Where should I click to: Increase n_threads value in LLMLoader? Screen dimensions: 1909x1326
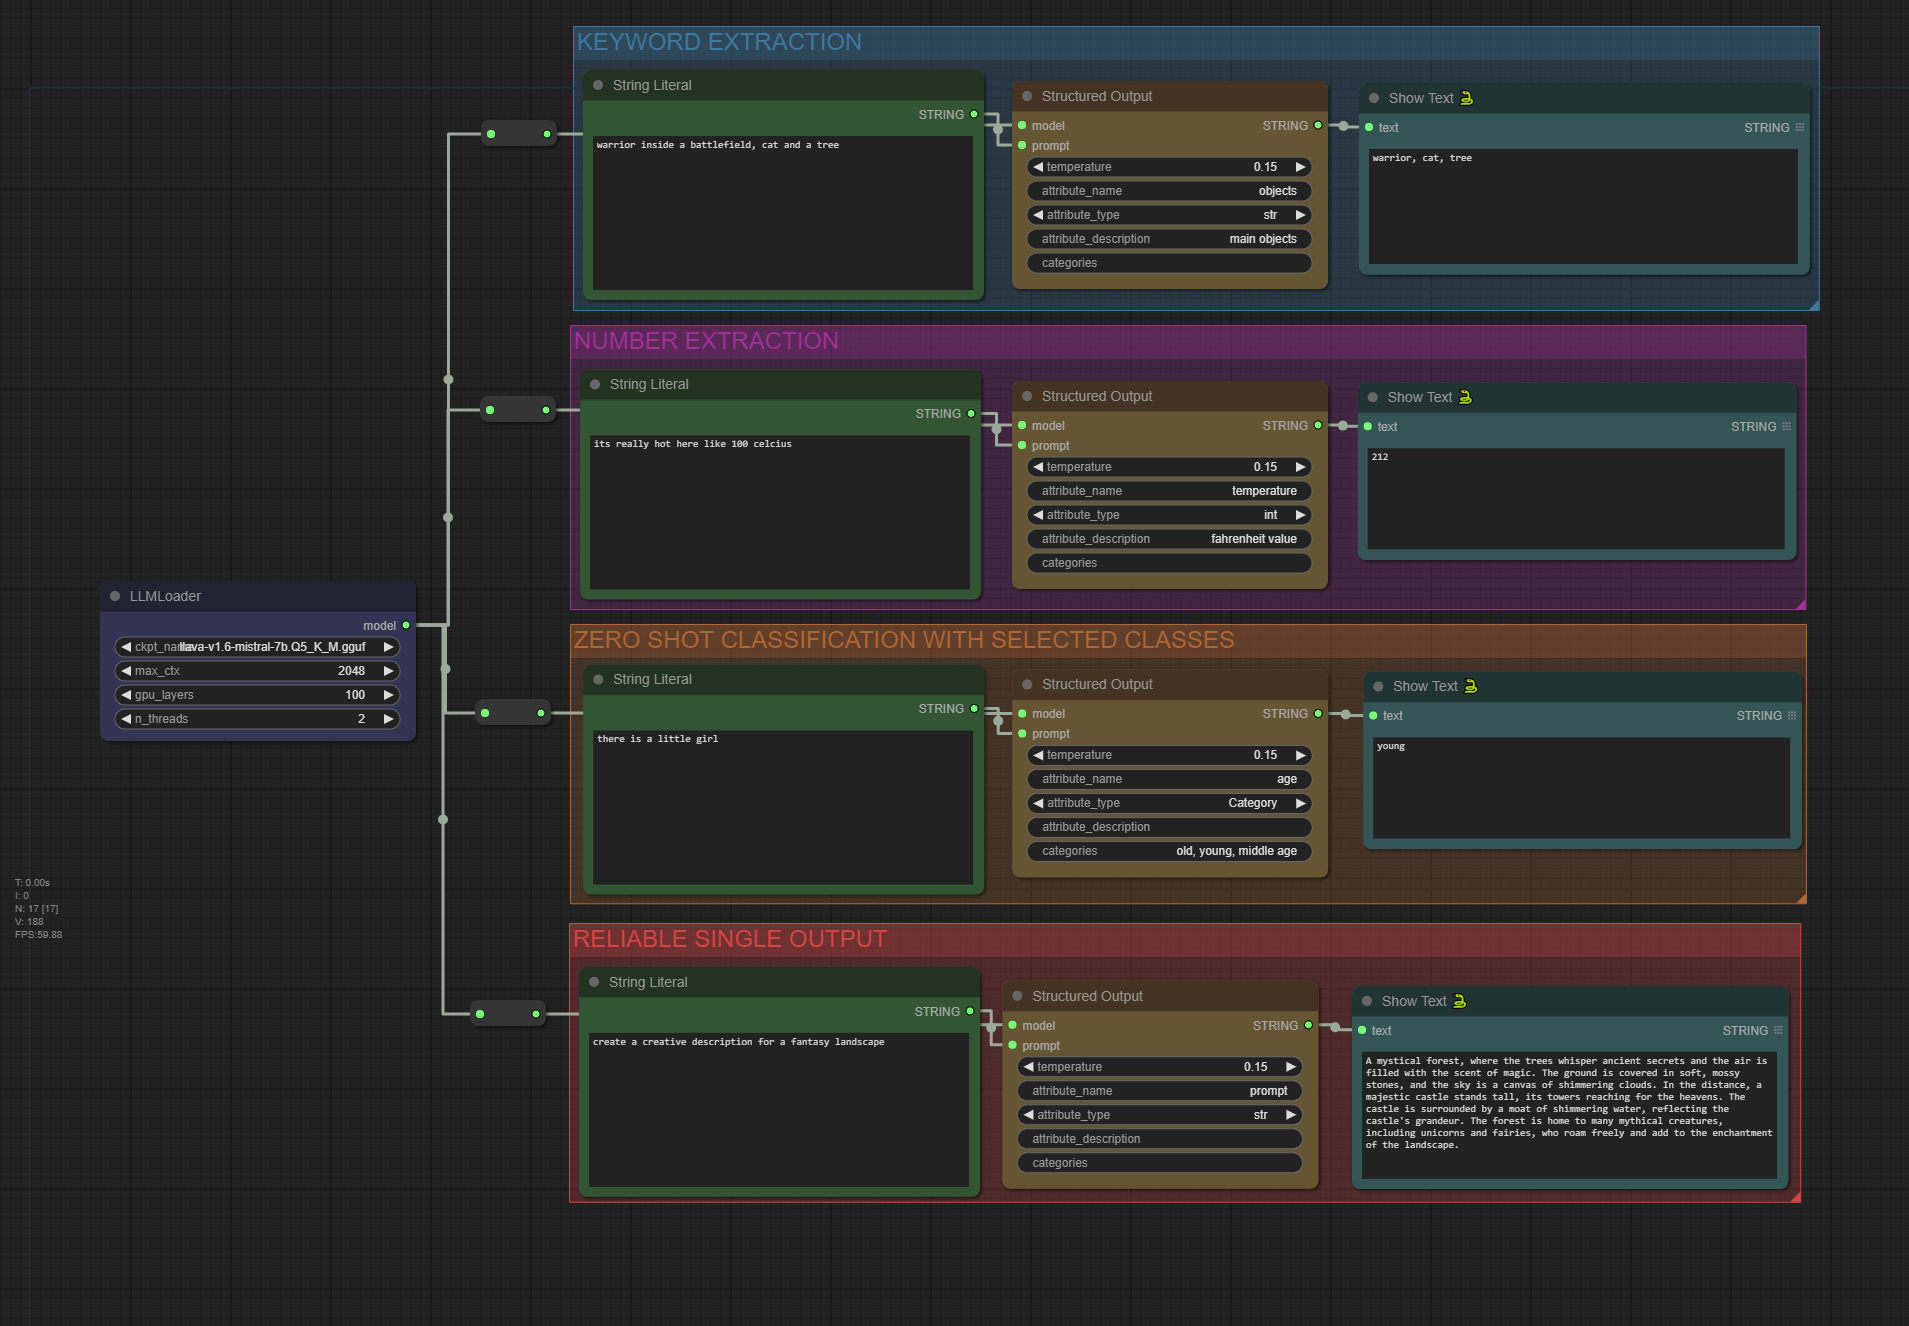(x=388, y=719)
